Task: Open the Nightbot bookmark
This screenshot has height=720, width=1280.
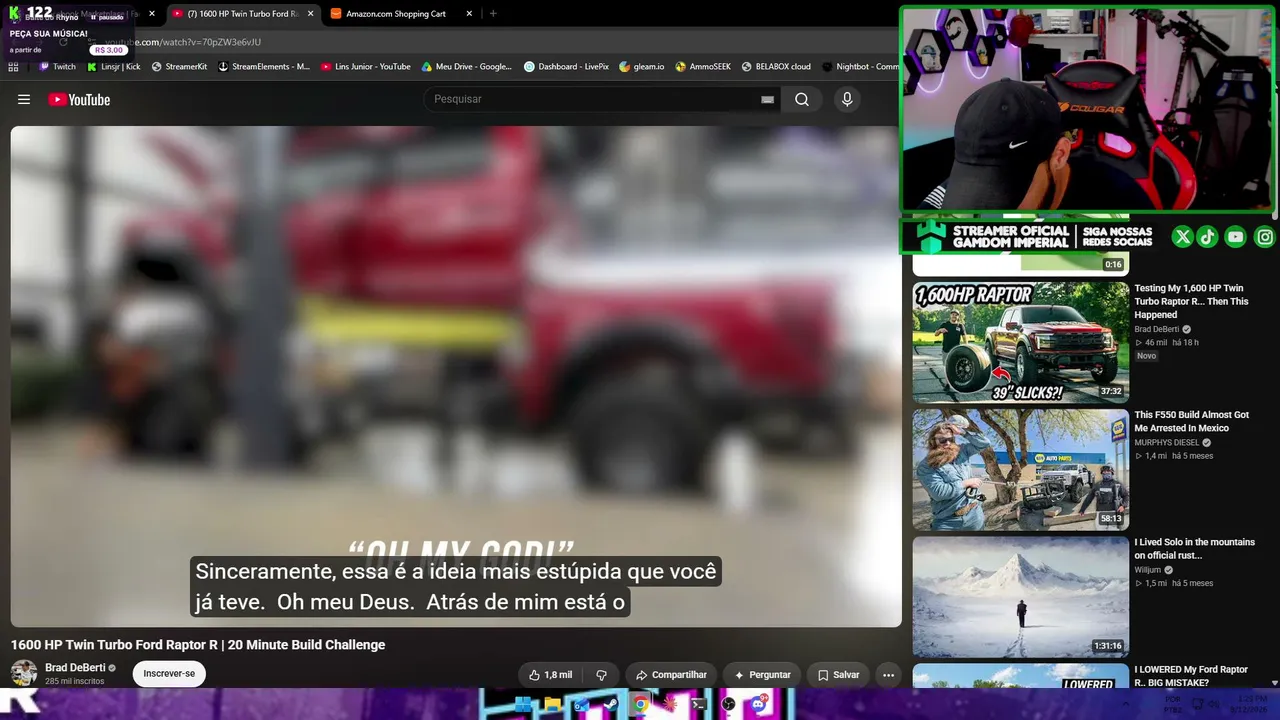Action: coord(860,67)
